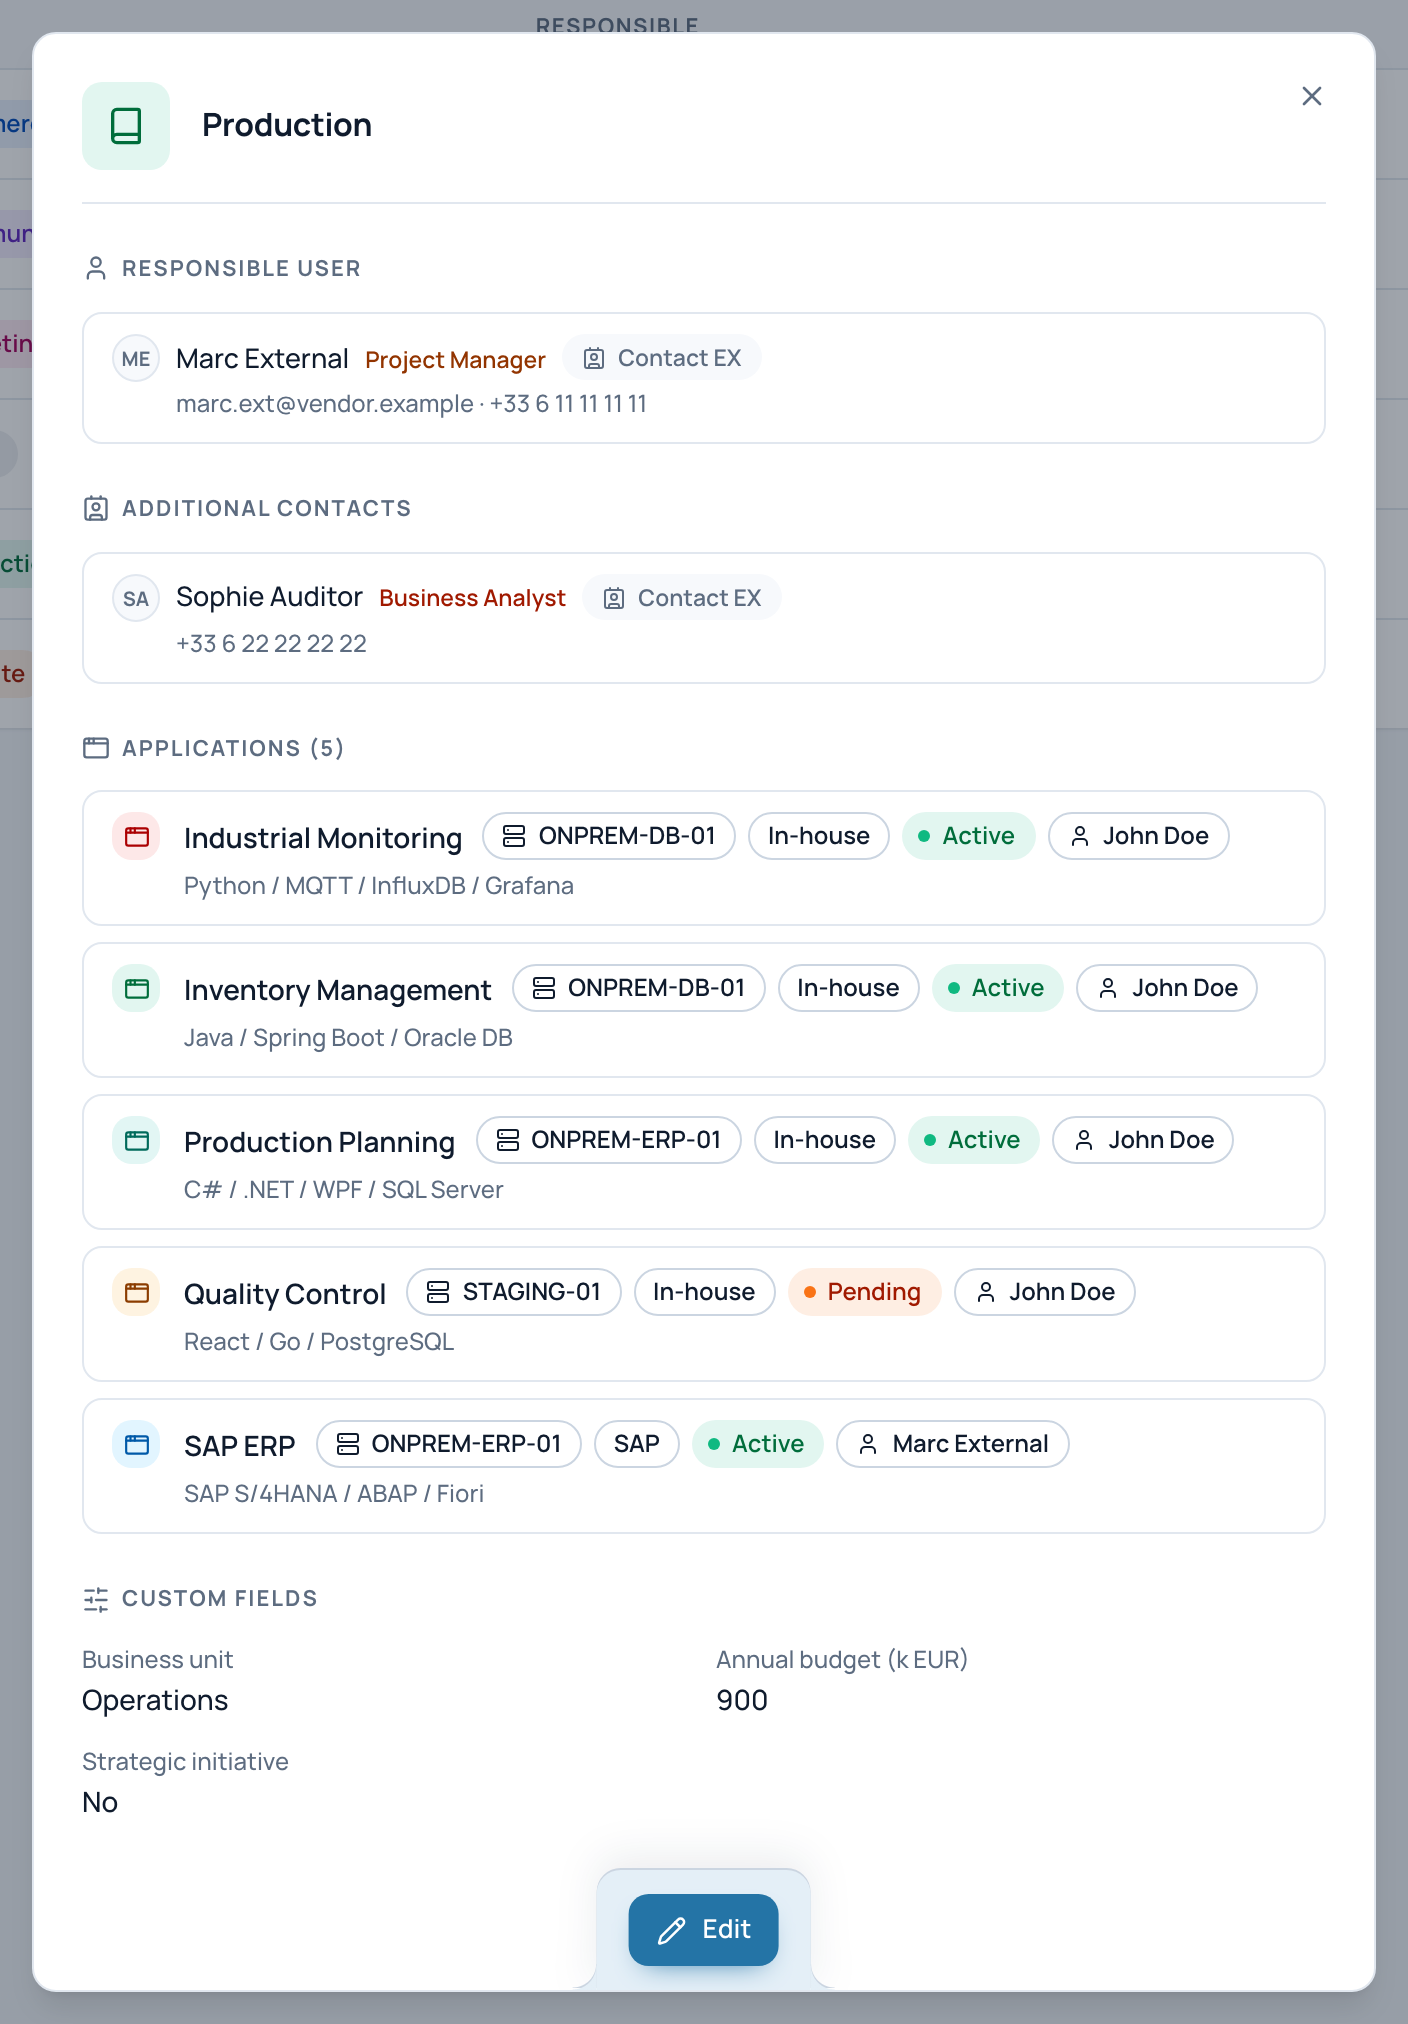
Task: Click Marc External's Contact EX badge
Action: coord(662,358)
